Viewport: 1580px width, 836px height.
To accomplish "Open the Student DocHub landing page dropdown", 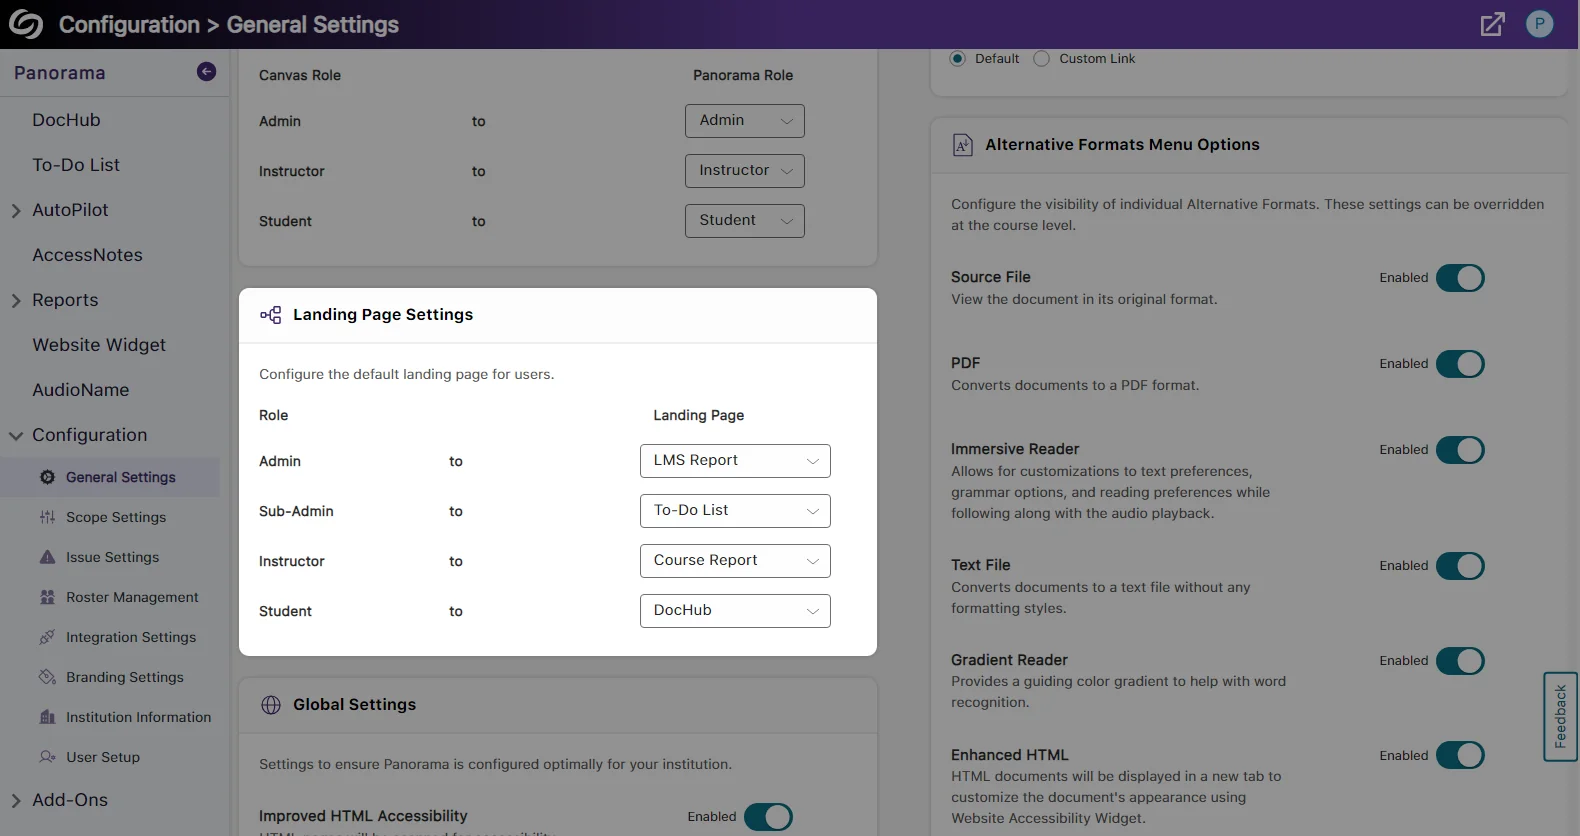I will point(735,611).
